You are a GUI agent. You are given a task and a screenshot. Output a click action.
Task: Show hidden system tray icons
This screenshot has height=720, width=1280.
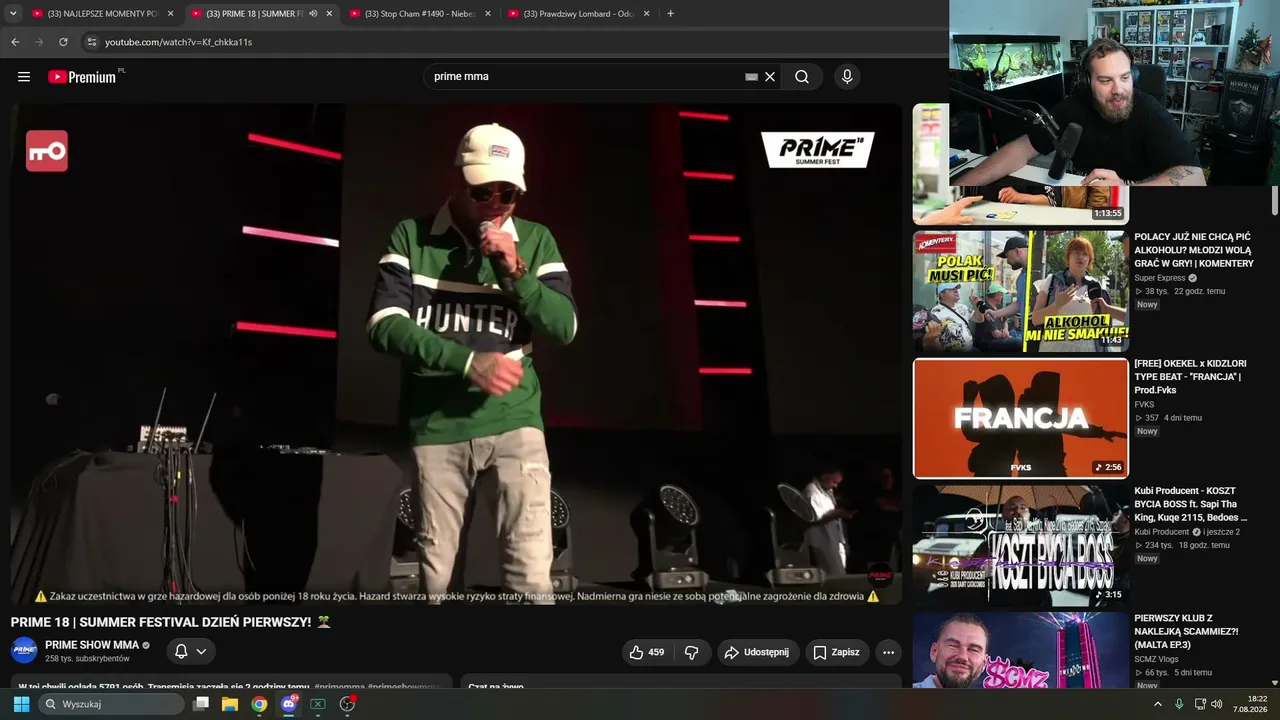(1158, 704)
